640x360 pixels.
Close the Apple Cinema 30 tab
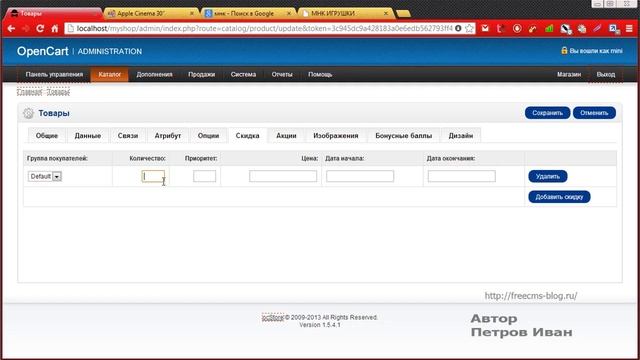click(x=192, y=13)
